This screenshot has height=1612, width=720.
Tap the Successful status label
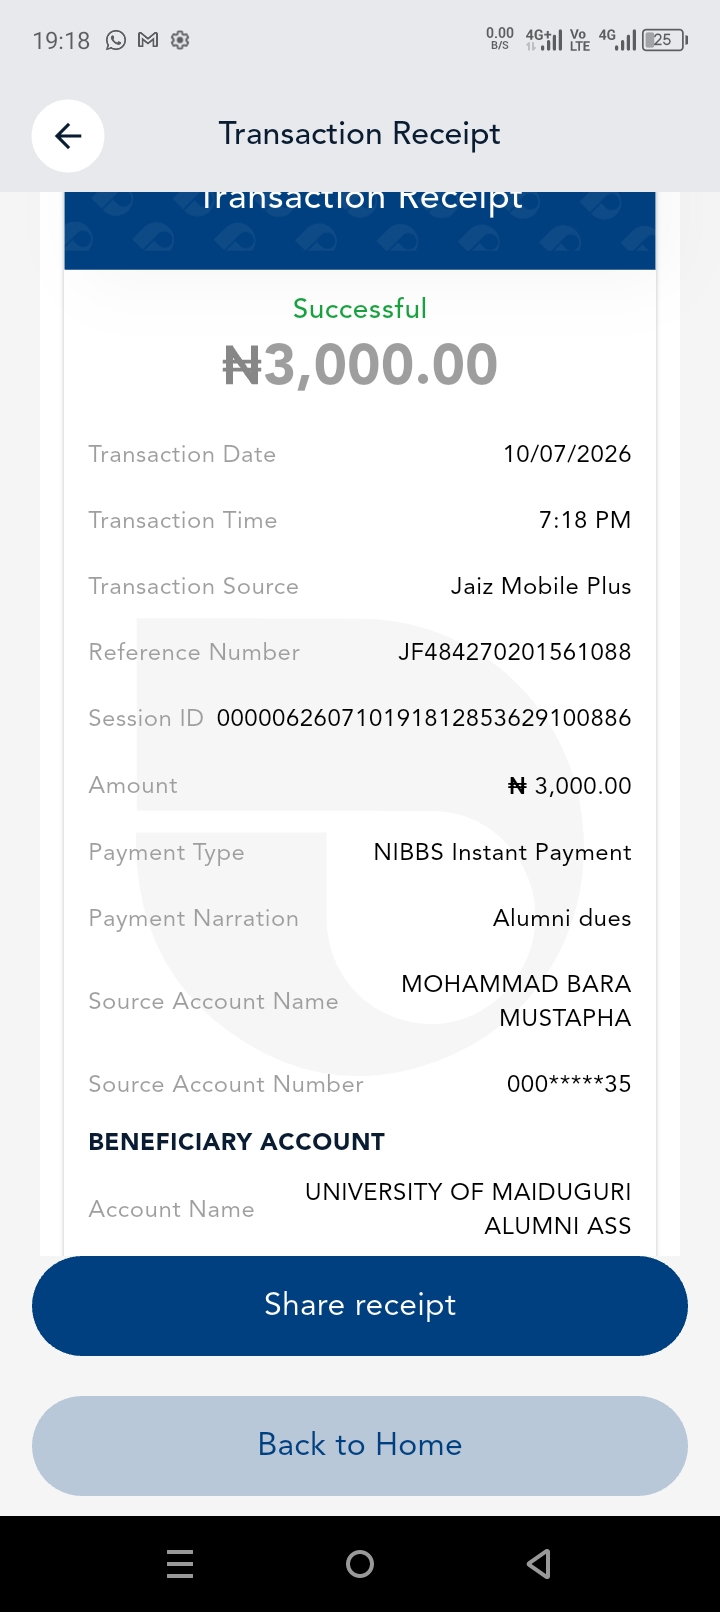coord(360,308)
